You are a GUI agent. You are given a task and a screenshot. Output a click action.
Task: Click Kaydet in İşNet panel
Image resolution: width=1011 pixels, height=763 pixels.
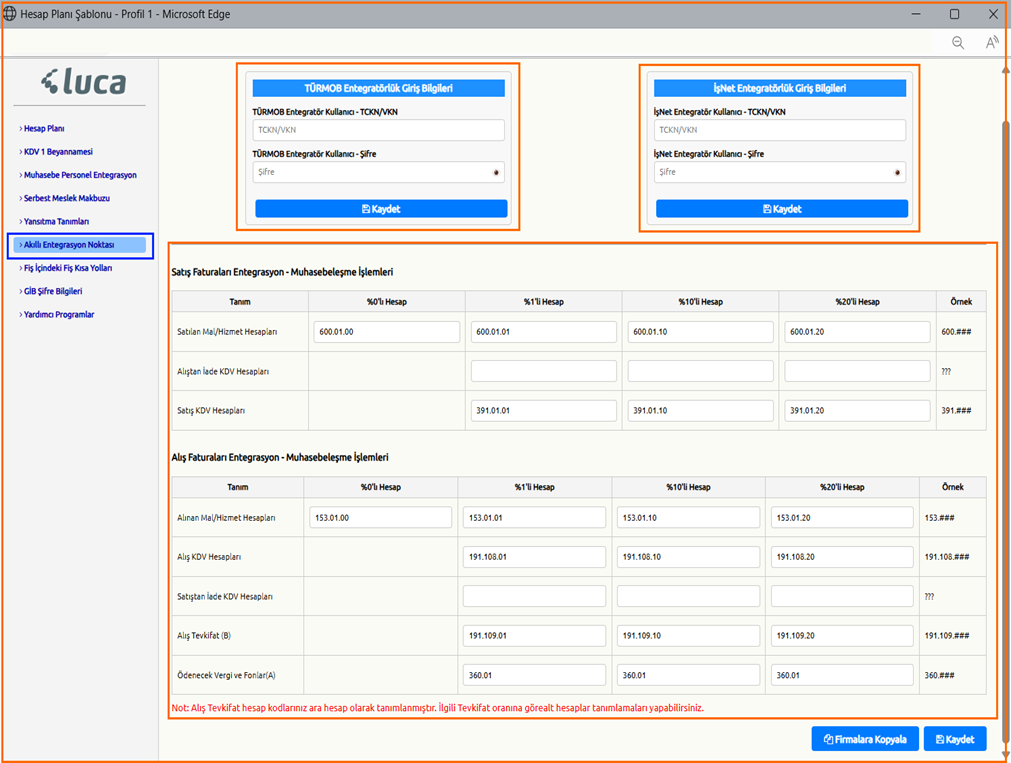[x=782, y=208]
